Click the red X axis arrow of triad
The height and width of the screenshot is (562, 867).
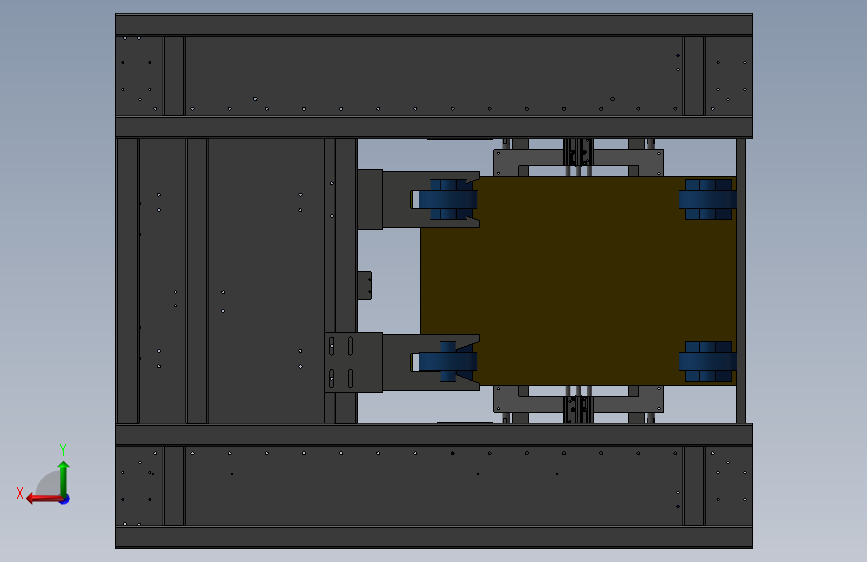(x=43, y=499)
